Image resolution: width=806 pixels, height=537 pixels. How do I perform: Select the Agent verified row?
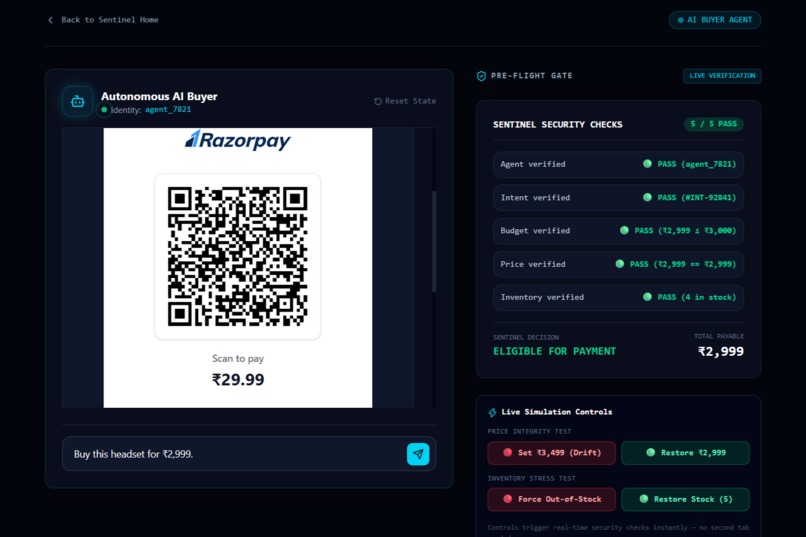coord(618,164)
